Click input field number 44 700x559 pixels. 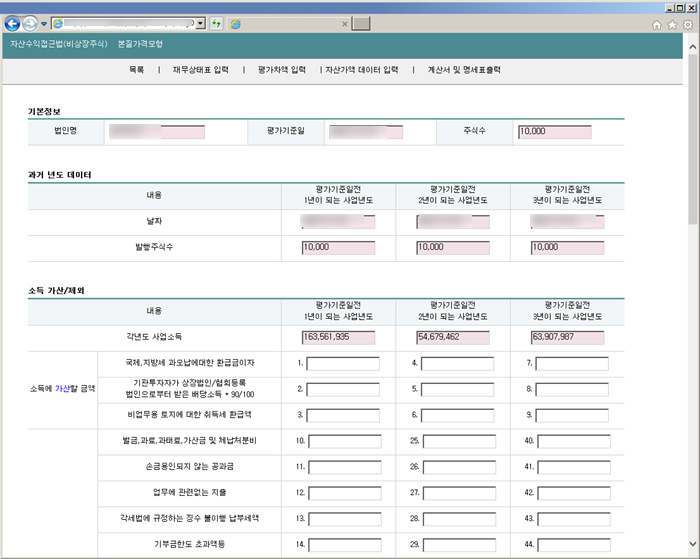coord(574,545)
